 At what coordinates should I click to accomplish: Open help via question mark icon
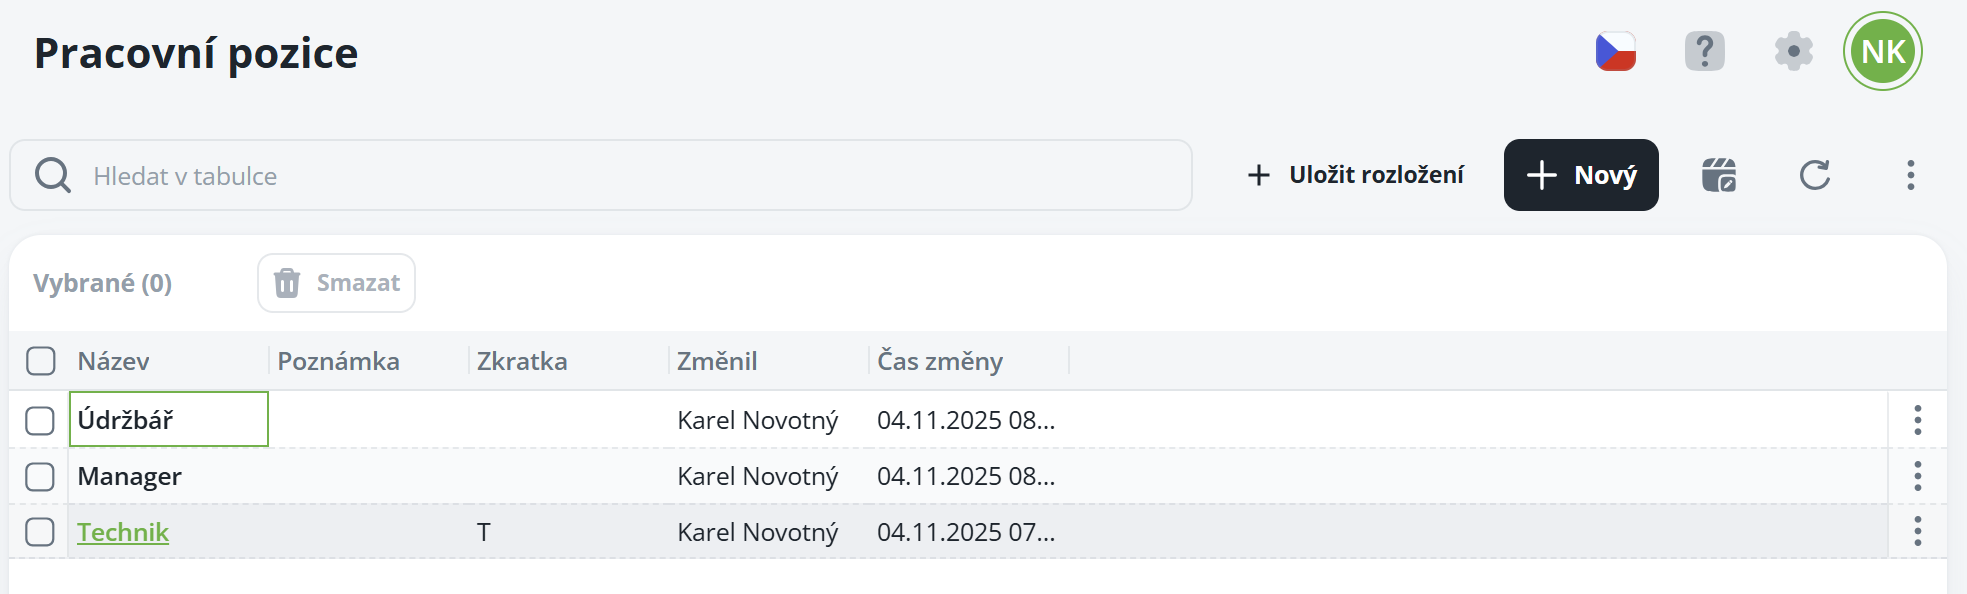point(1704,51)
